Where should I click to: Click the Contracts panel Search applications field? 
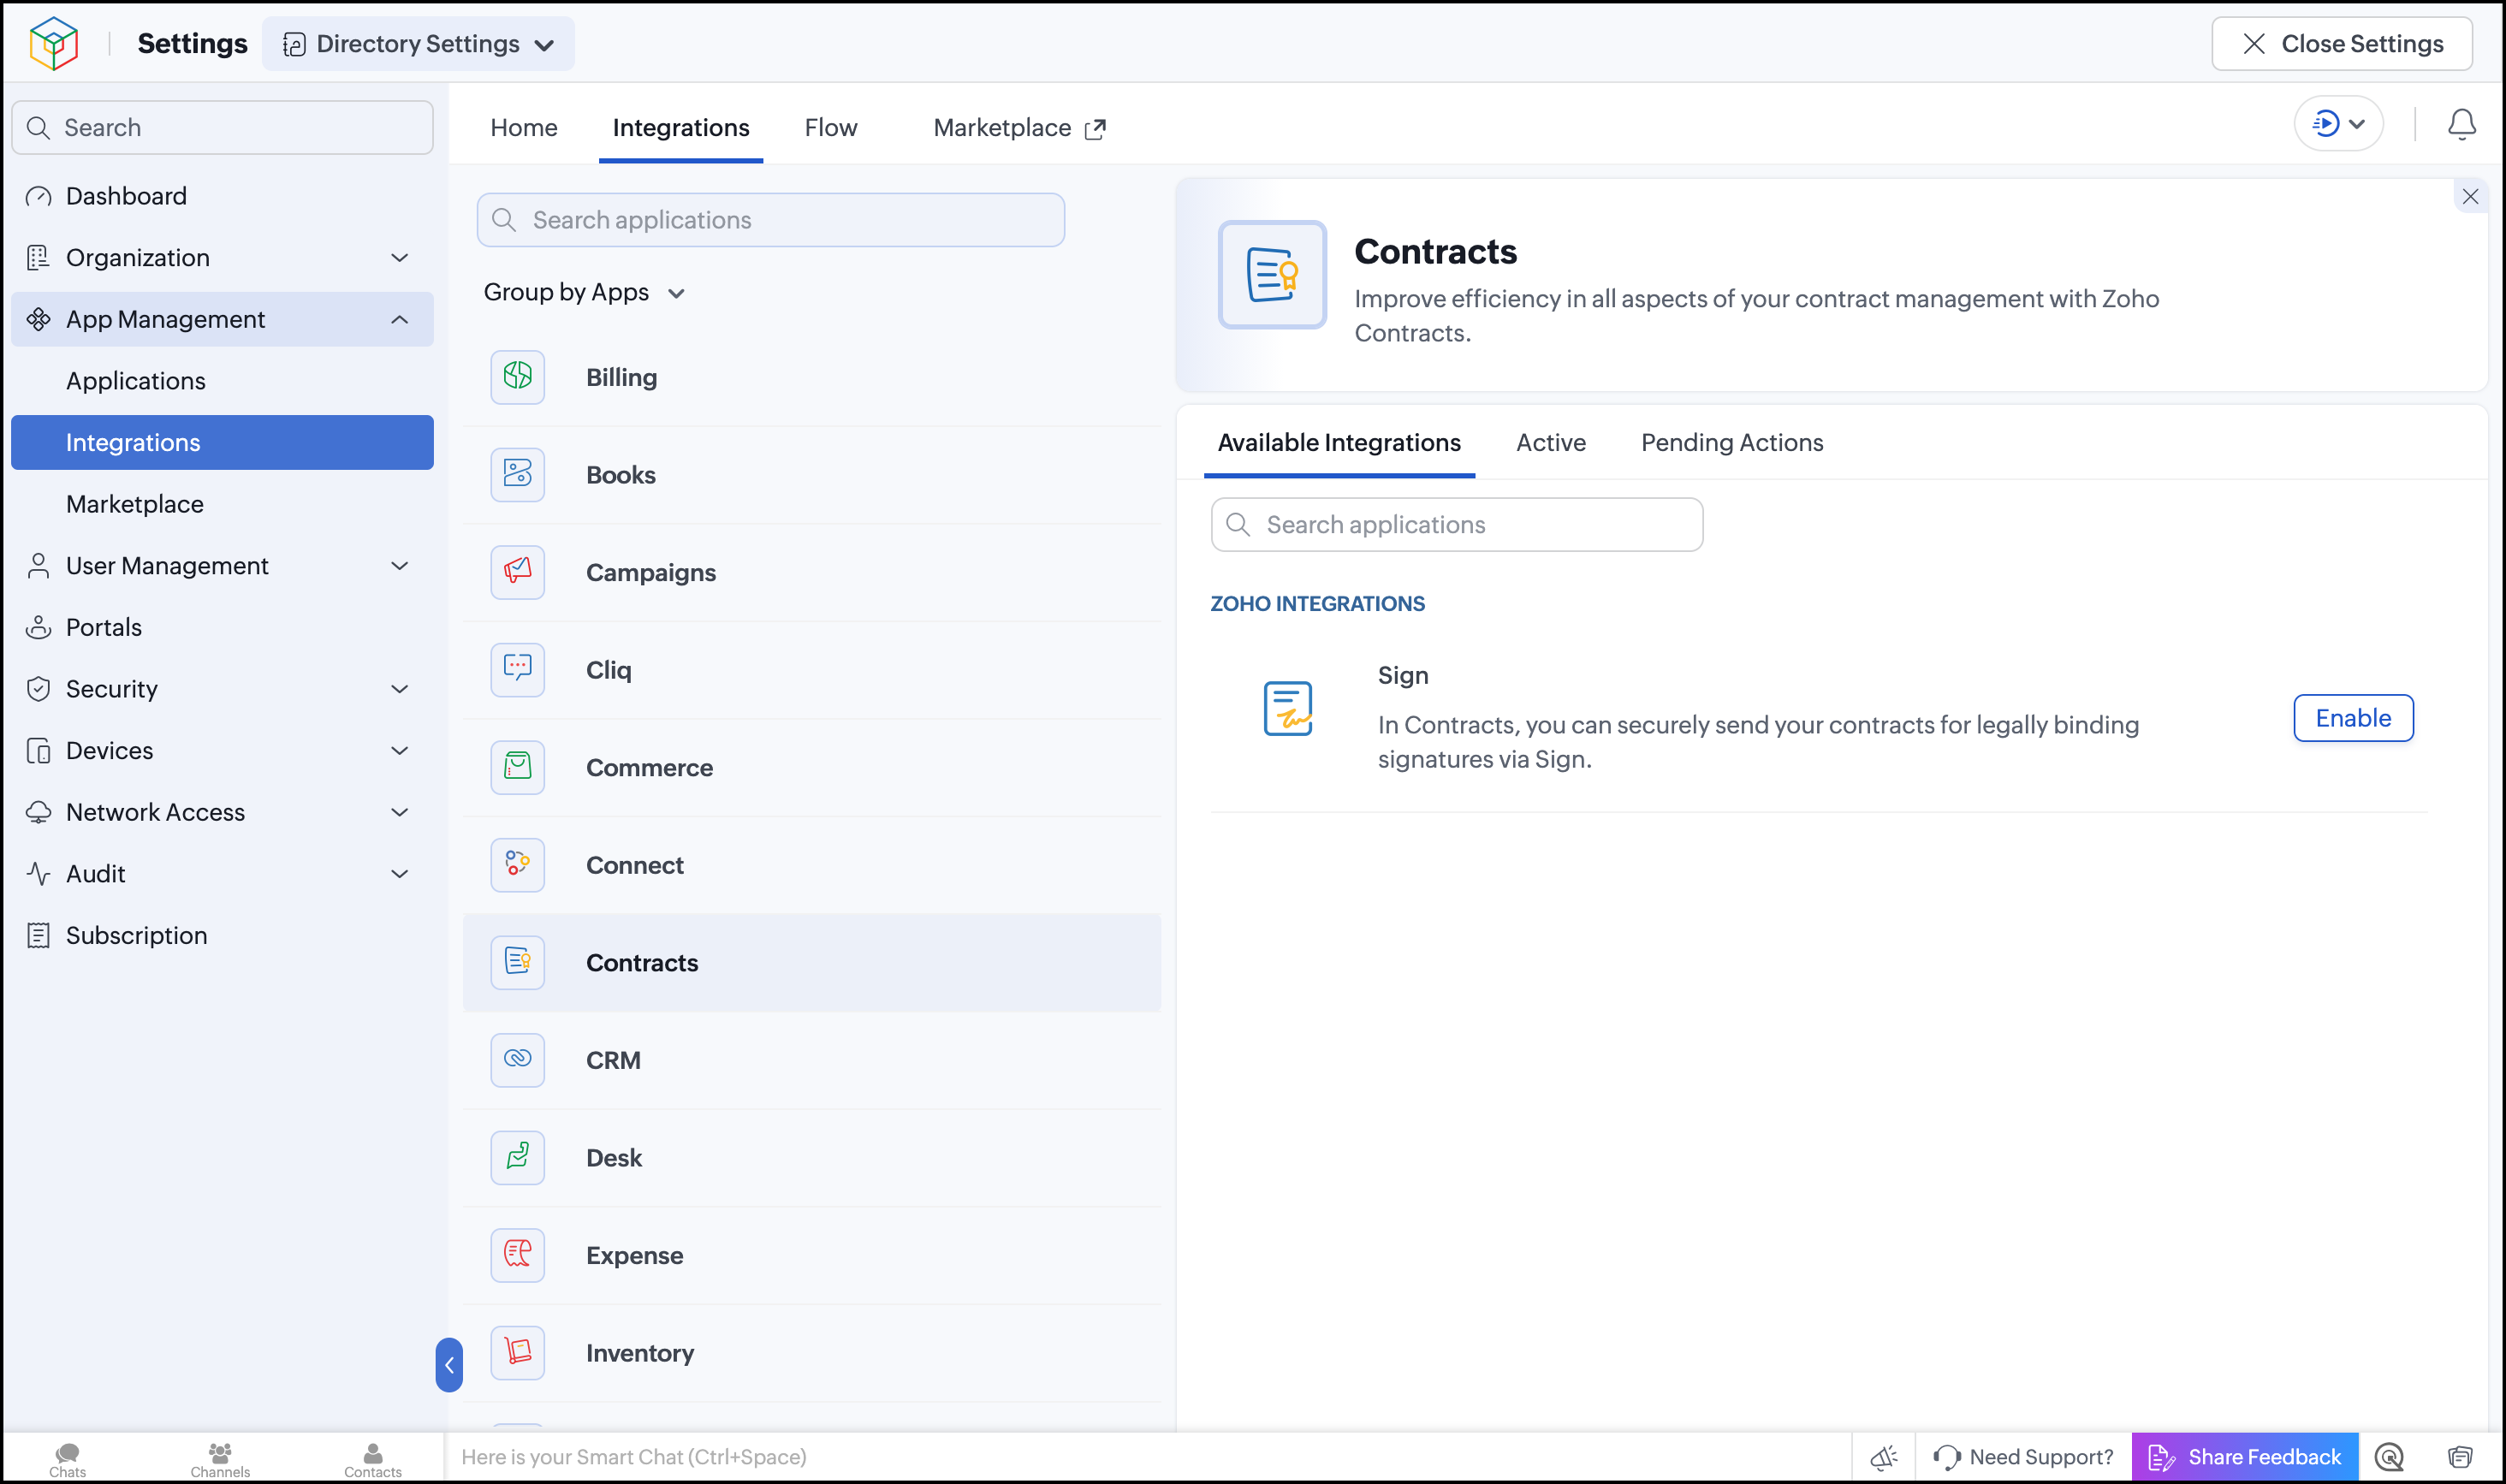(1456, 525)
